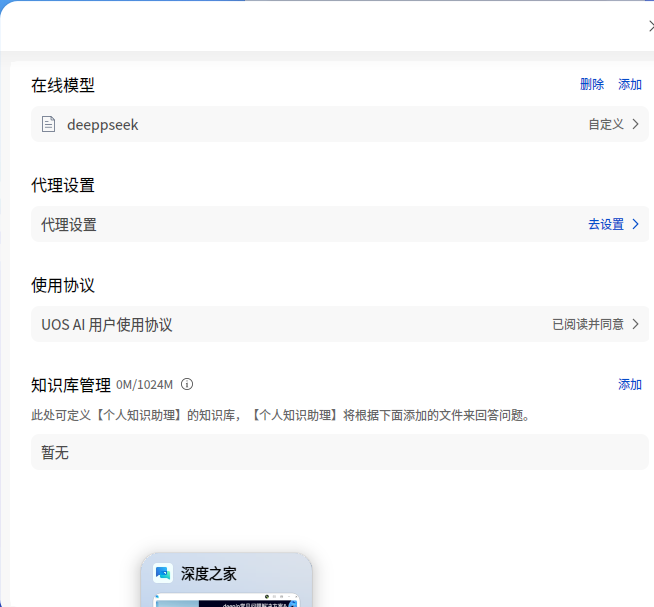This screenshot has height=607, width=654.
Task: Click 已阅读并同意 status text
Action: coord(588,325)
